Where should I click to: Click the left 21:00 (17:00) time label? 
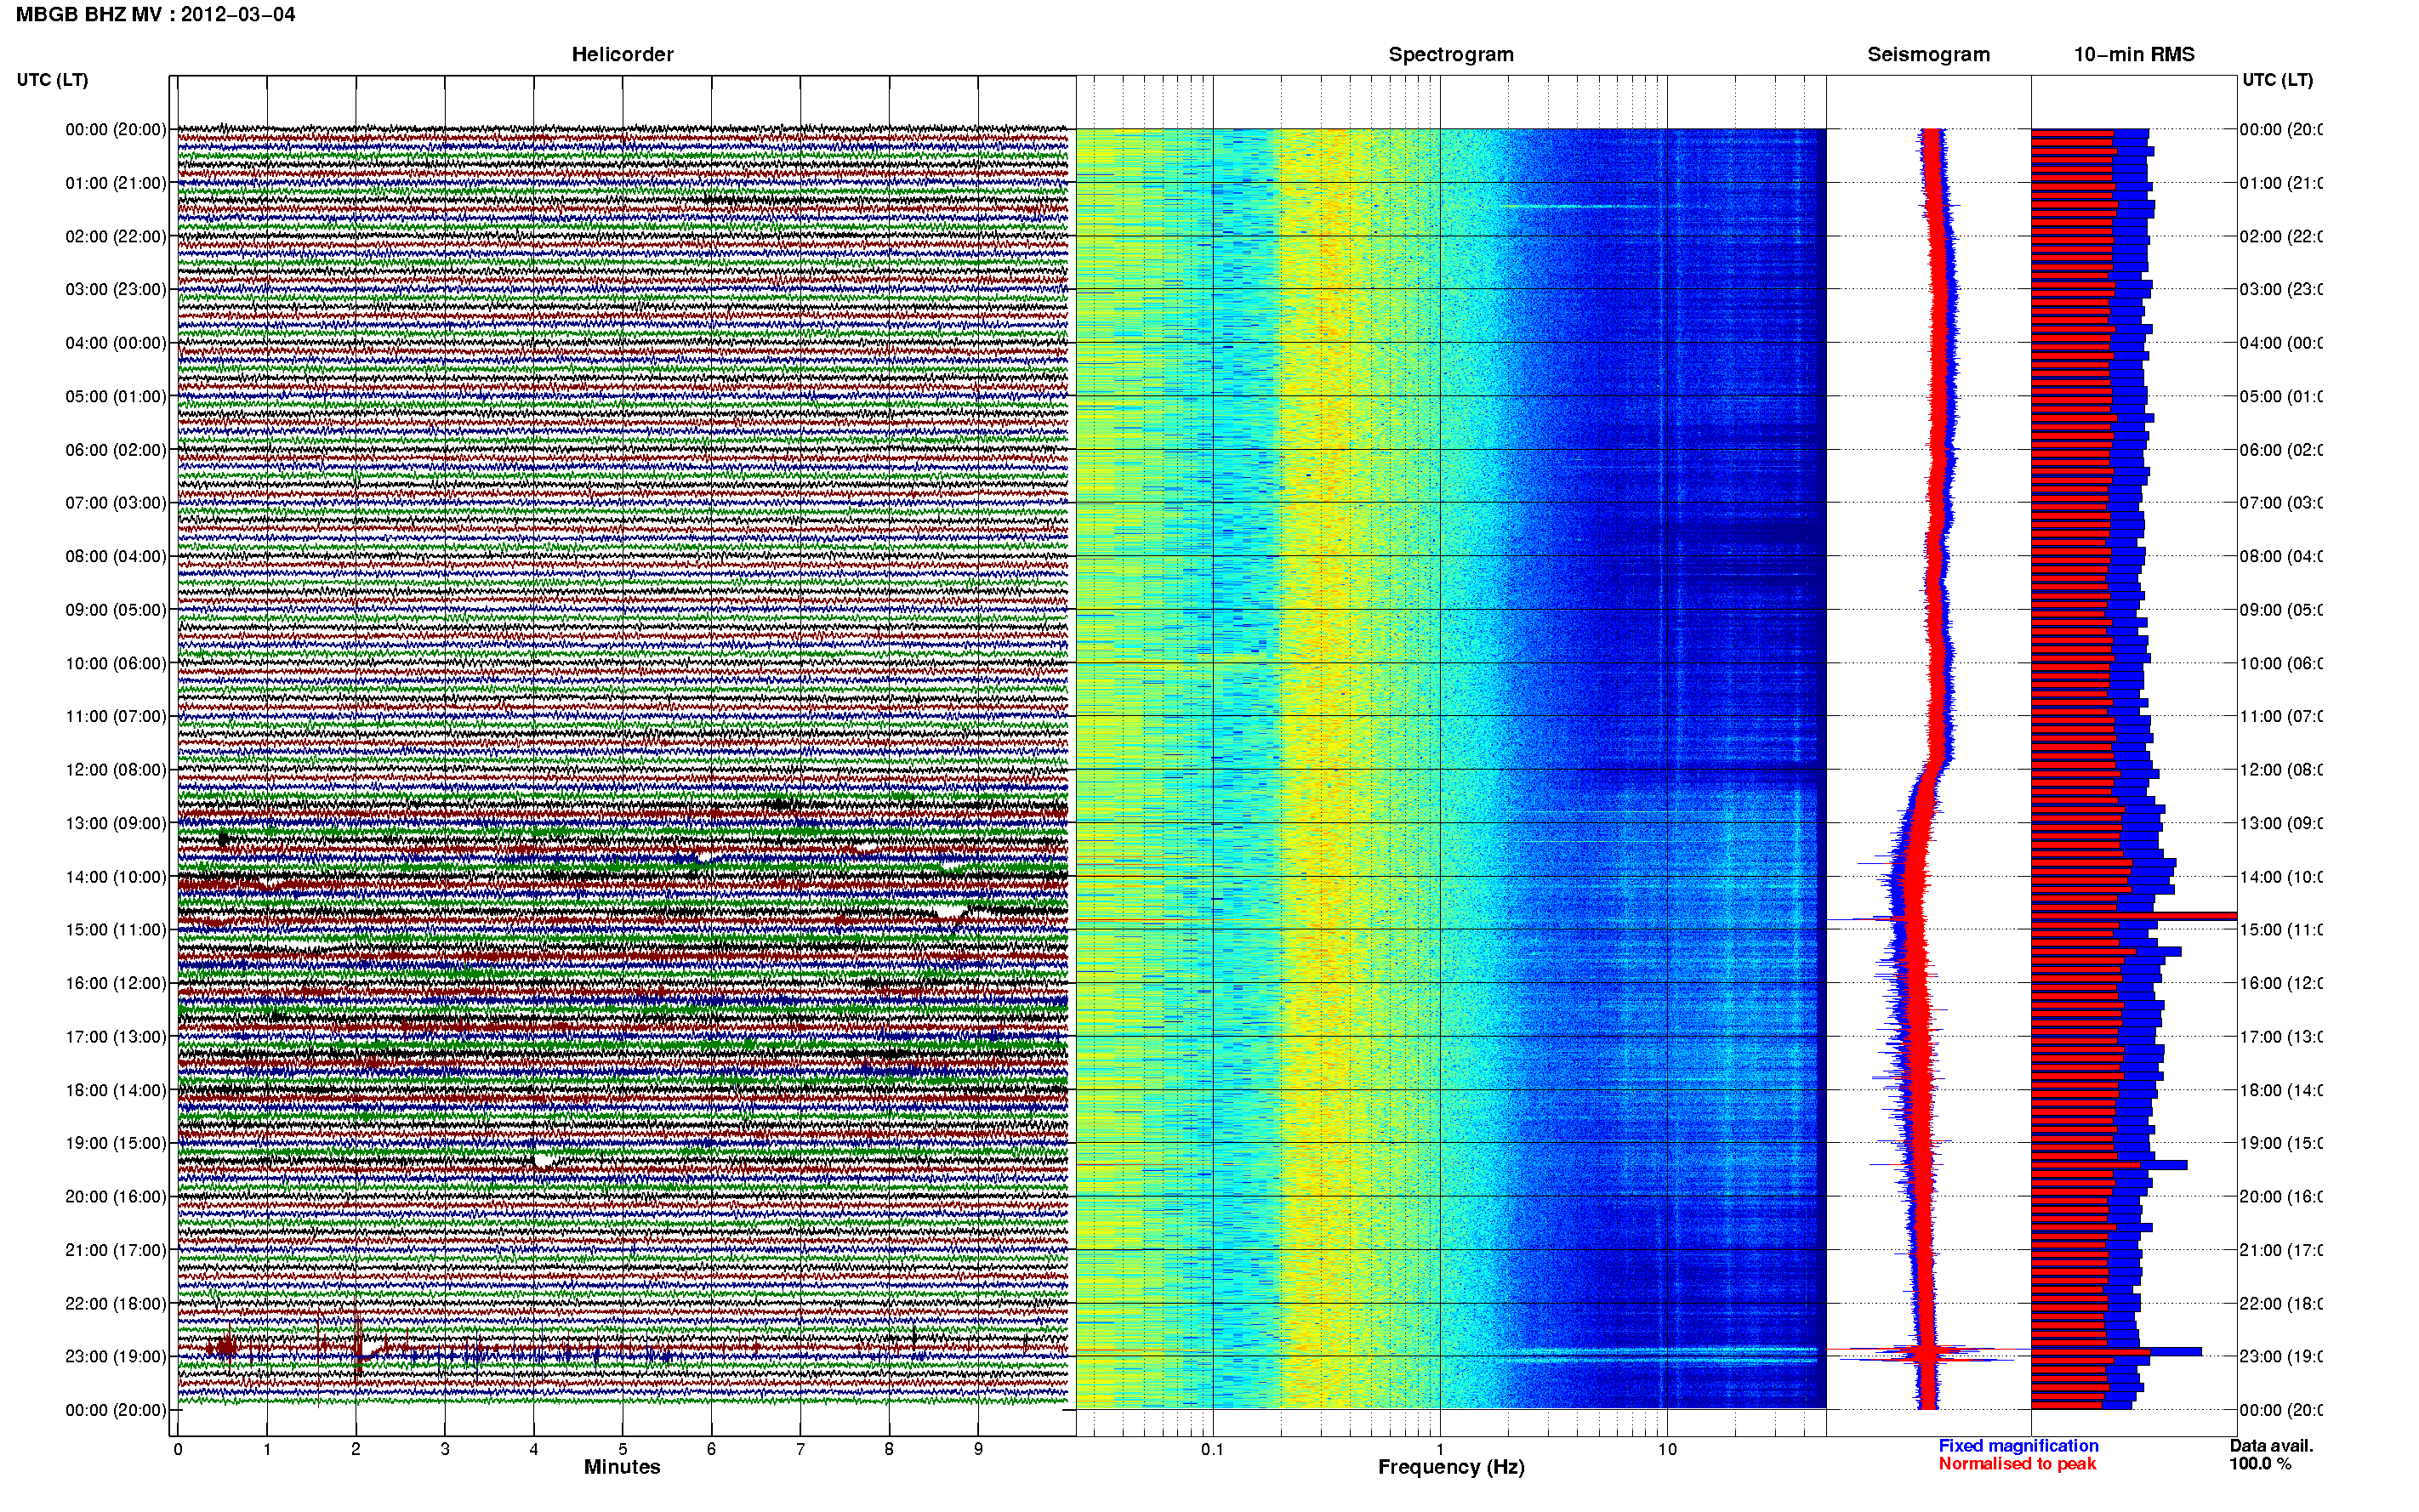(x=116, y=1250)
